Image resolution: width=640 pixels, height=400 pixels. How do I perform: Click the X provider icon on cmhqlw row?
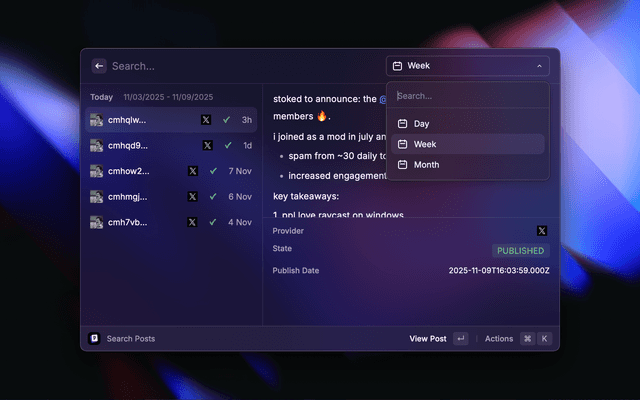(x=206, y=120)
